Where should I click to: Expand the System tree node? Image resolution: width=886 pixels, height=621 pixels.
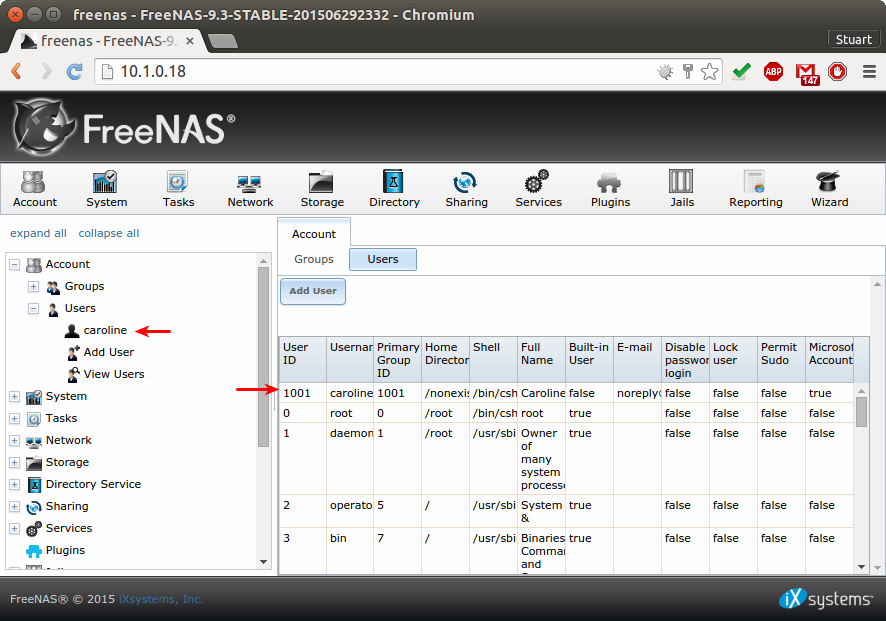(x=15, y=397)
